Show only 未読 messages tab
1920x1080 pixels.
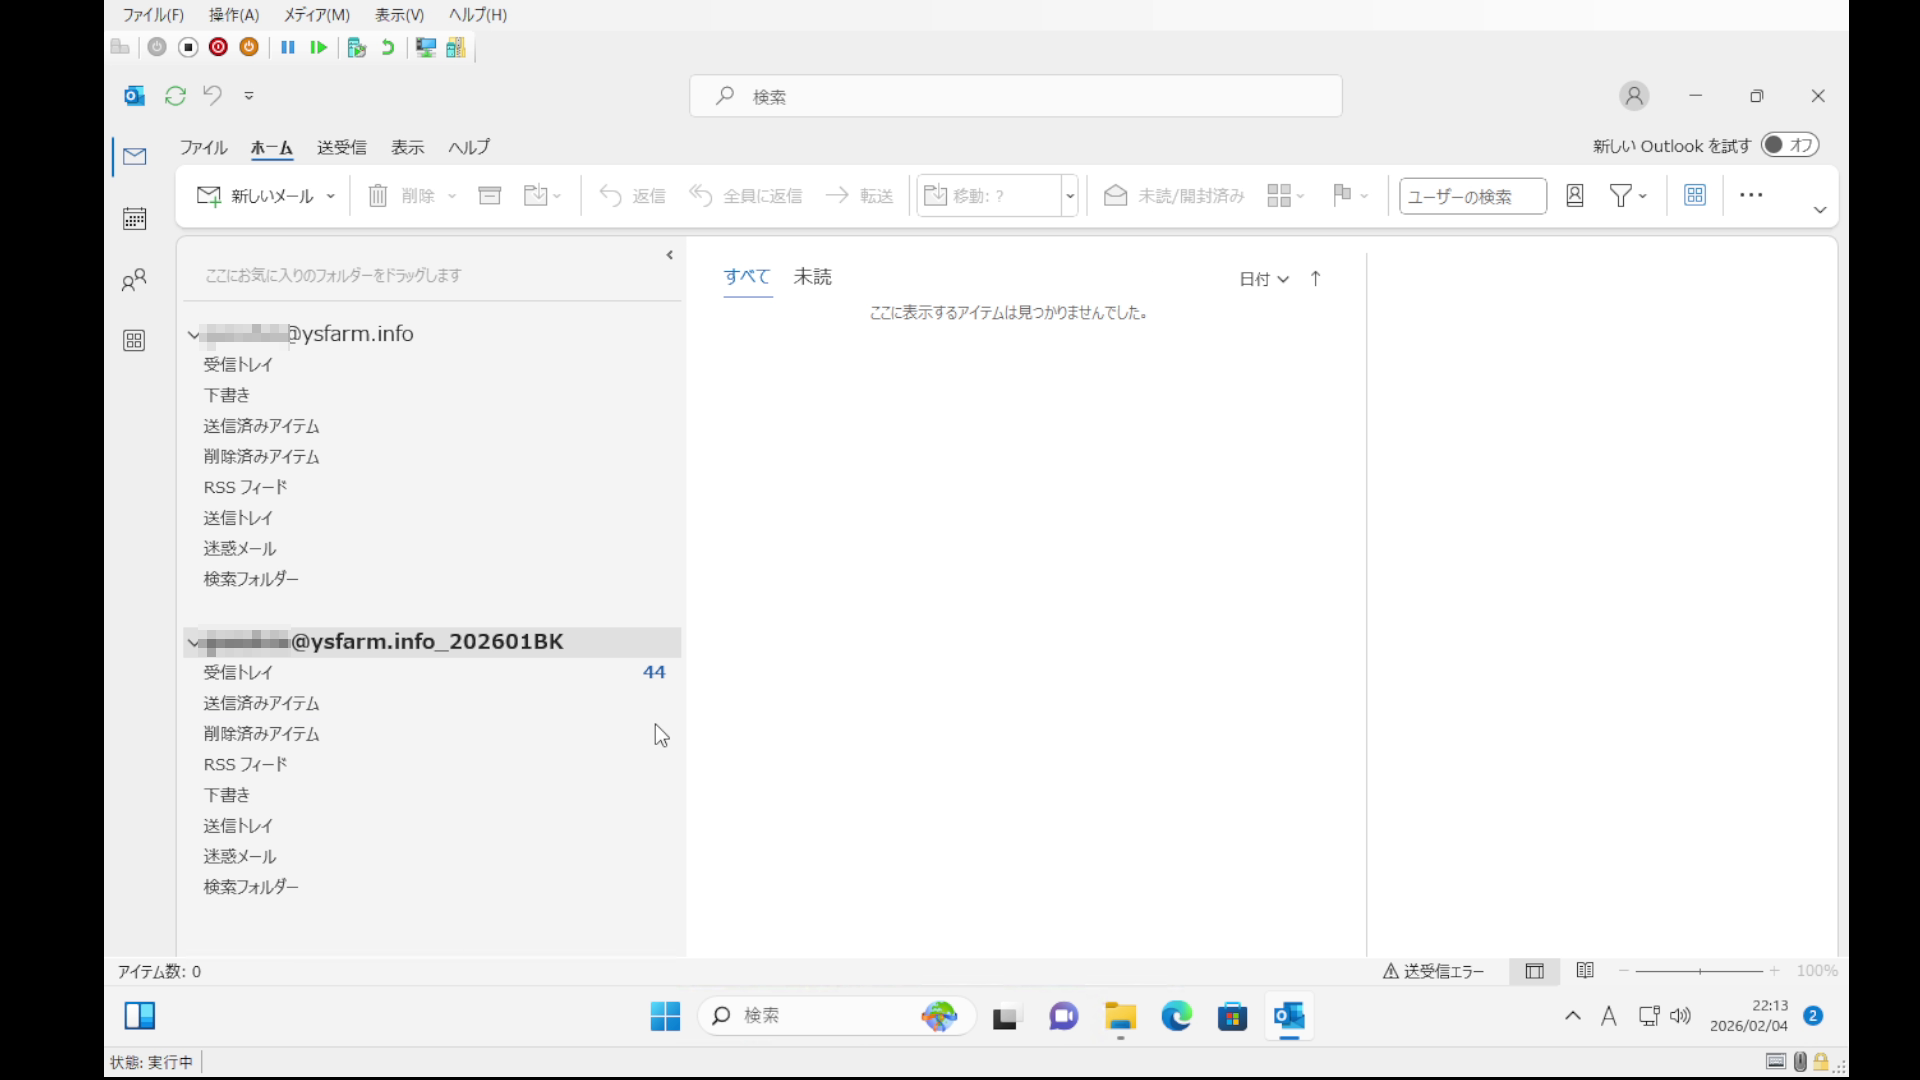[x=812, y=277]
